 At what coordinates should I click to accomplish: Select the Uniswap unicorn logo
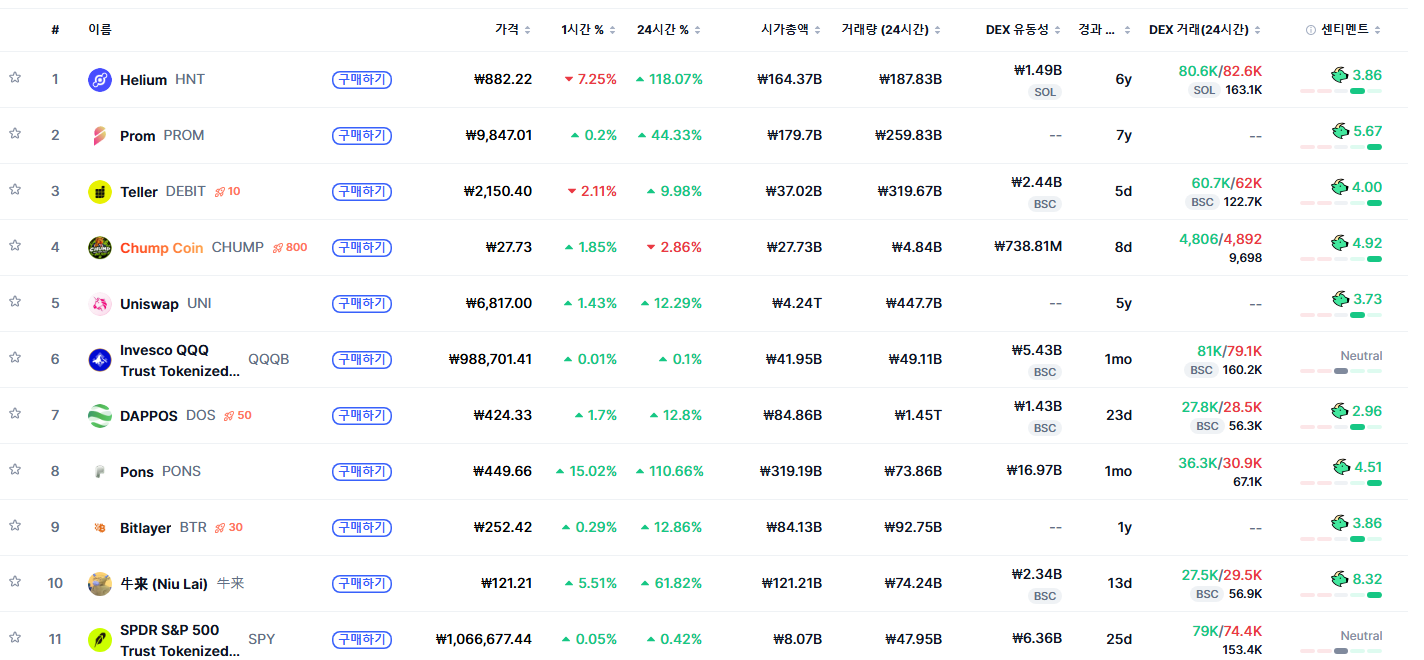[x=100, y=304]
